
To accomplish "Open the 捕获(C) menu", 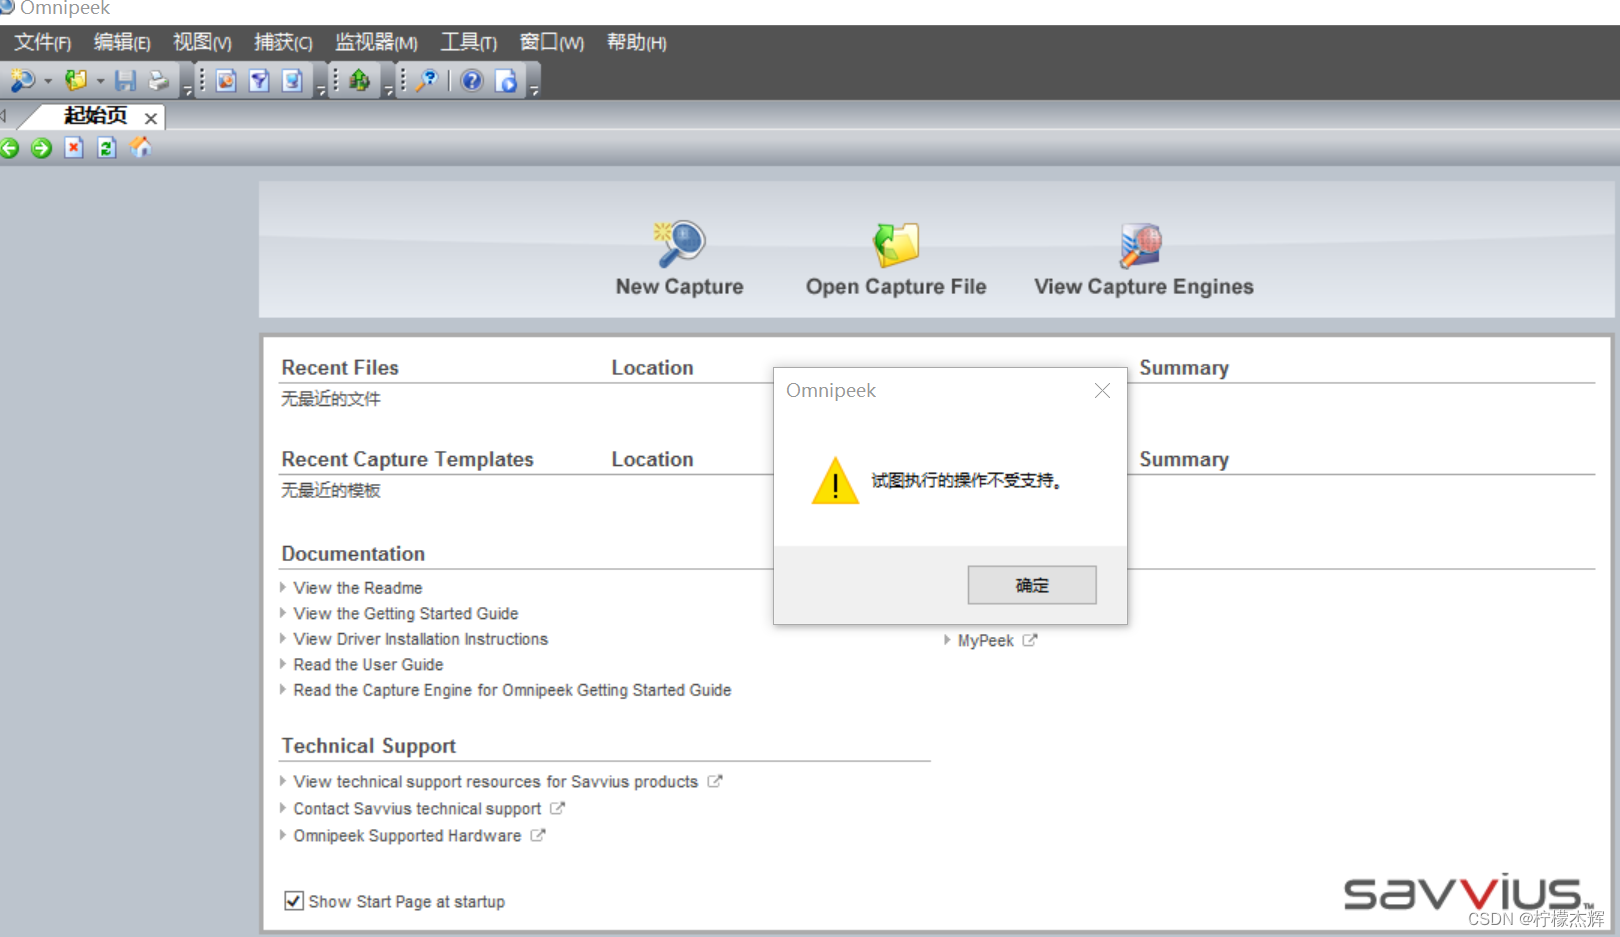I will point(283,42).
